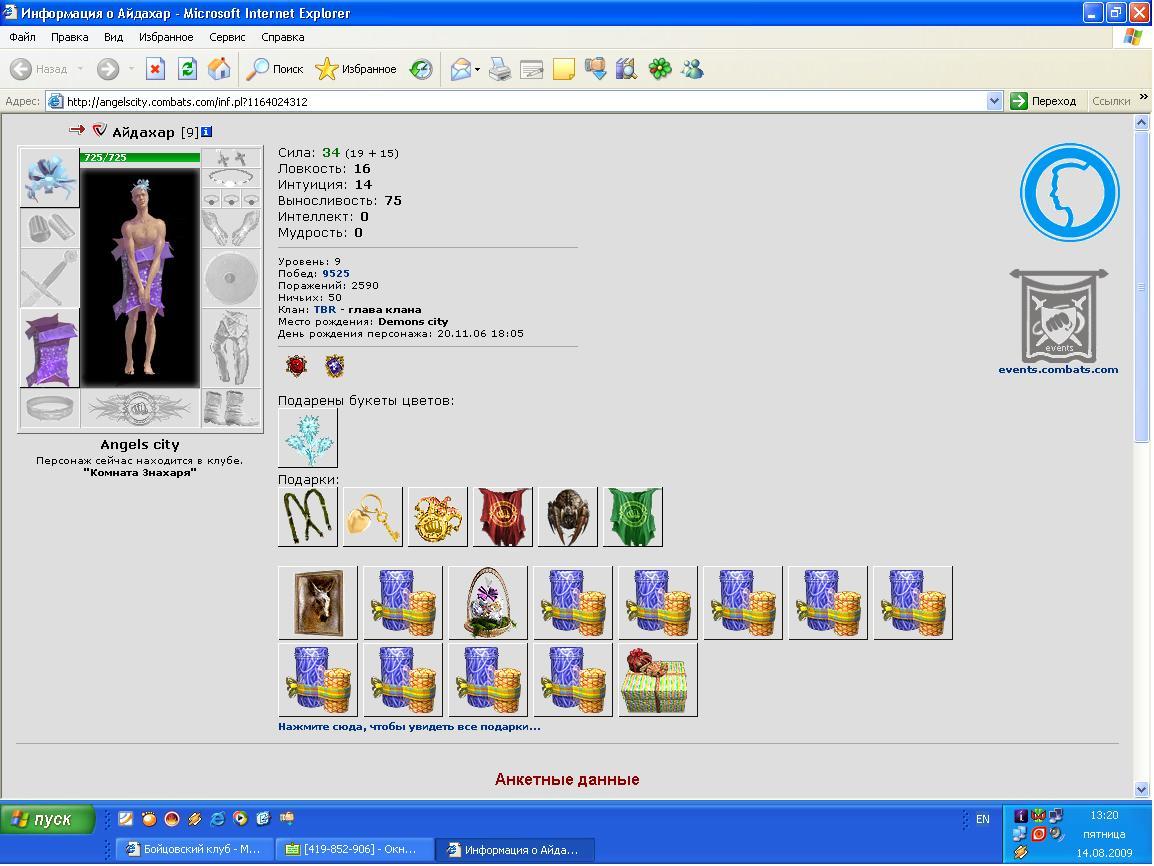Open the History toolbar icon

421,69
